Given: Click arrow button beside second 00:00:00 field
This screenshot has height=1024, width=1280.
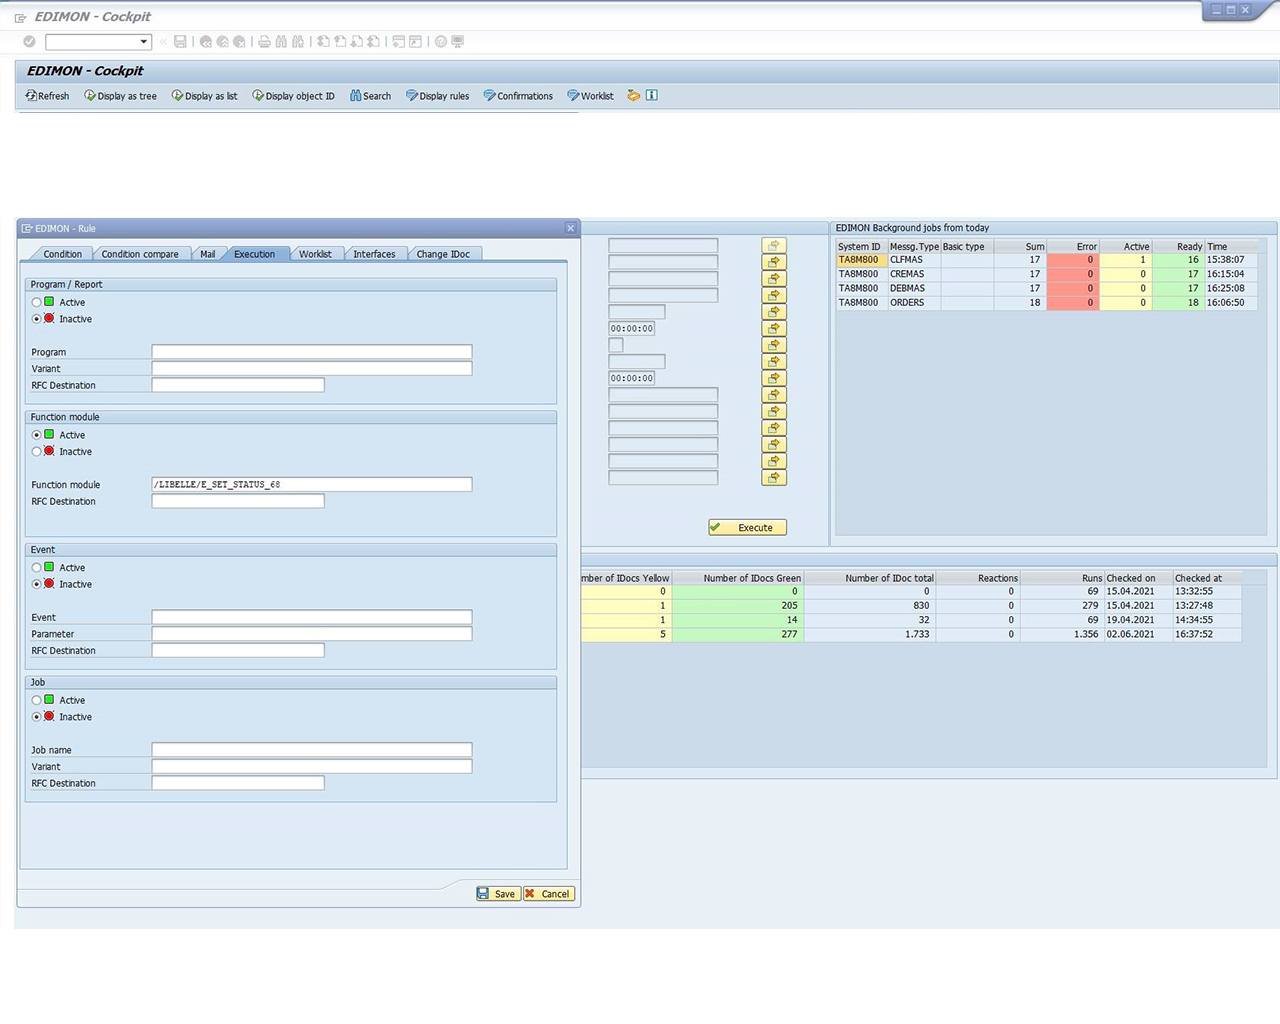Looking at the screenshot, I should (774, 378).
